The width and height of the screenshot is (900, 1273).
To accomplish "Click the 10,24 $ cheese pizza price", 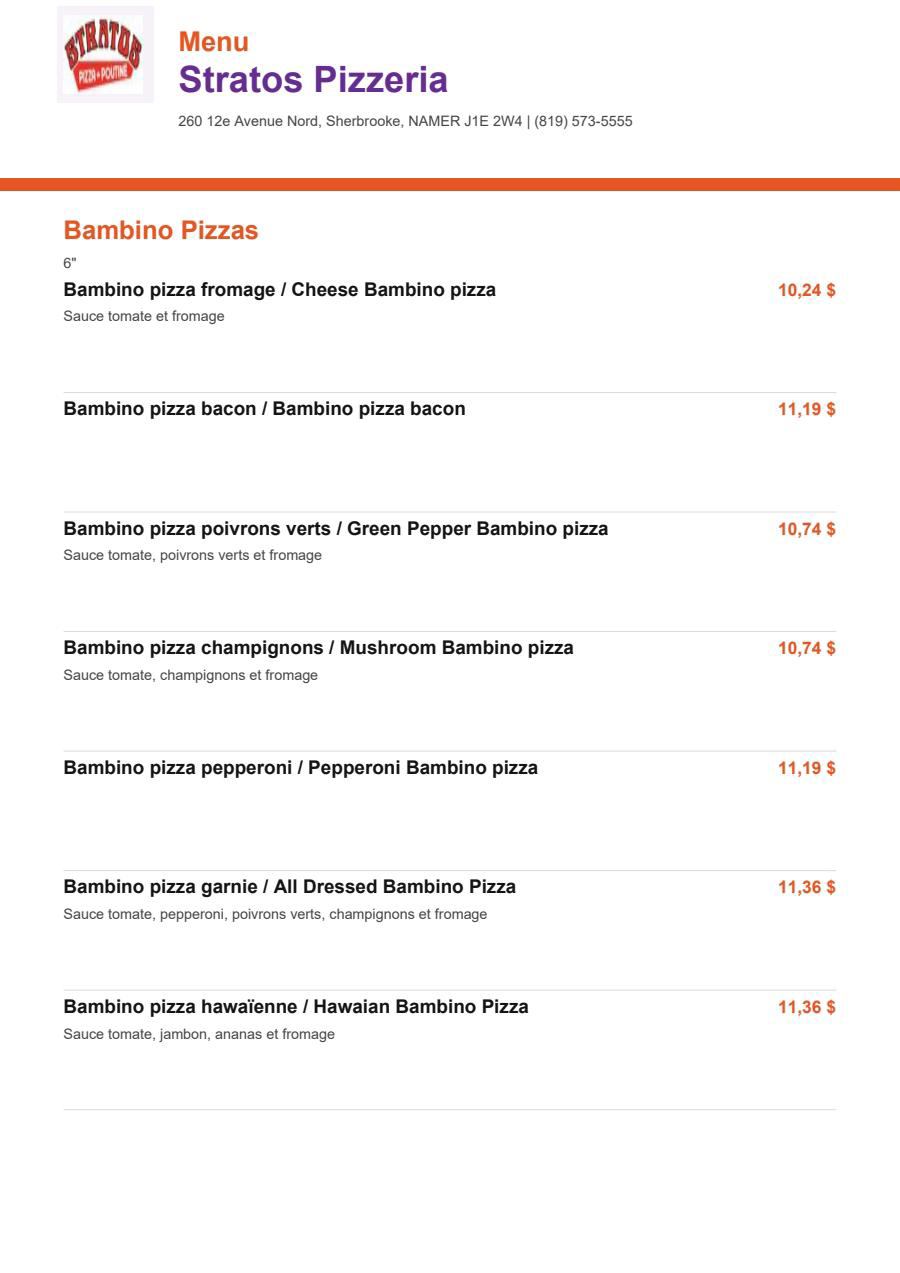I will pos(807,291).
